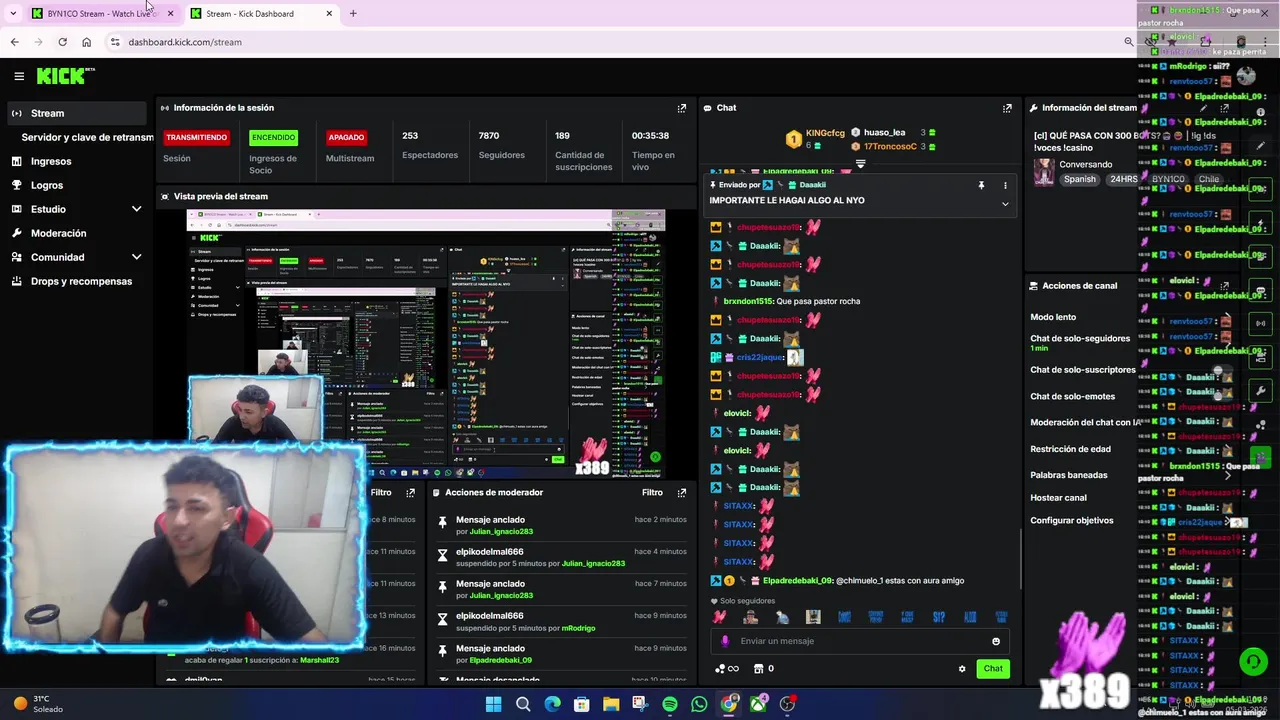Screen dimensions: 1280x720
Task: Click the ENCENDIDO socio income badge
Action: click(x=273, y=137)
